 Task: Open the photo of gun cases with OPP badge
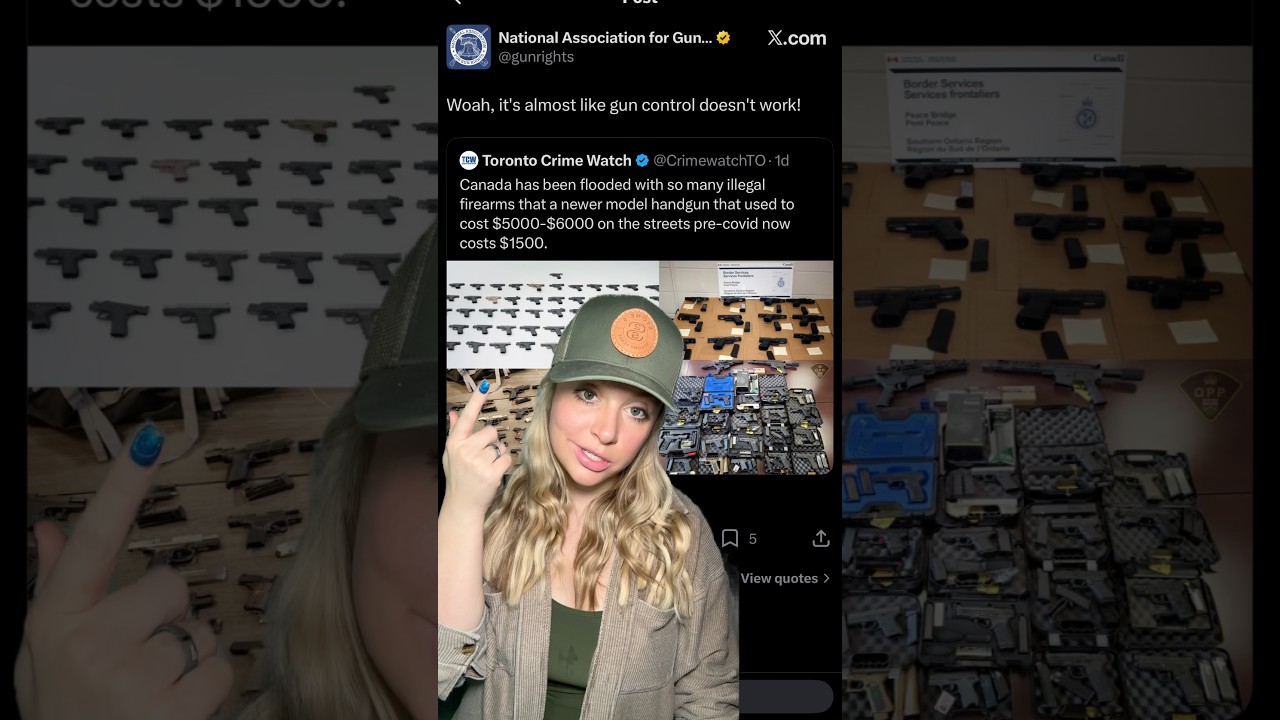click(746, 417)
